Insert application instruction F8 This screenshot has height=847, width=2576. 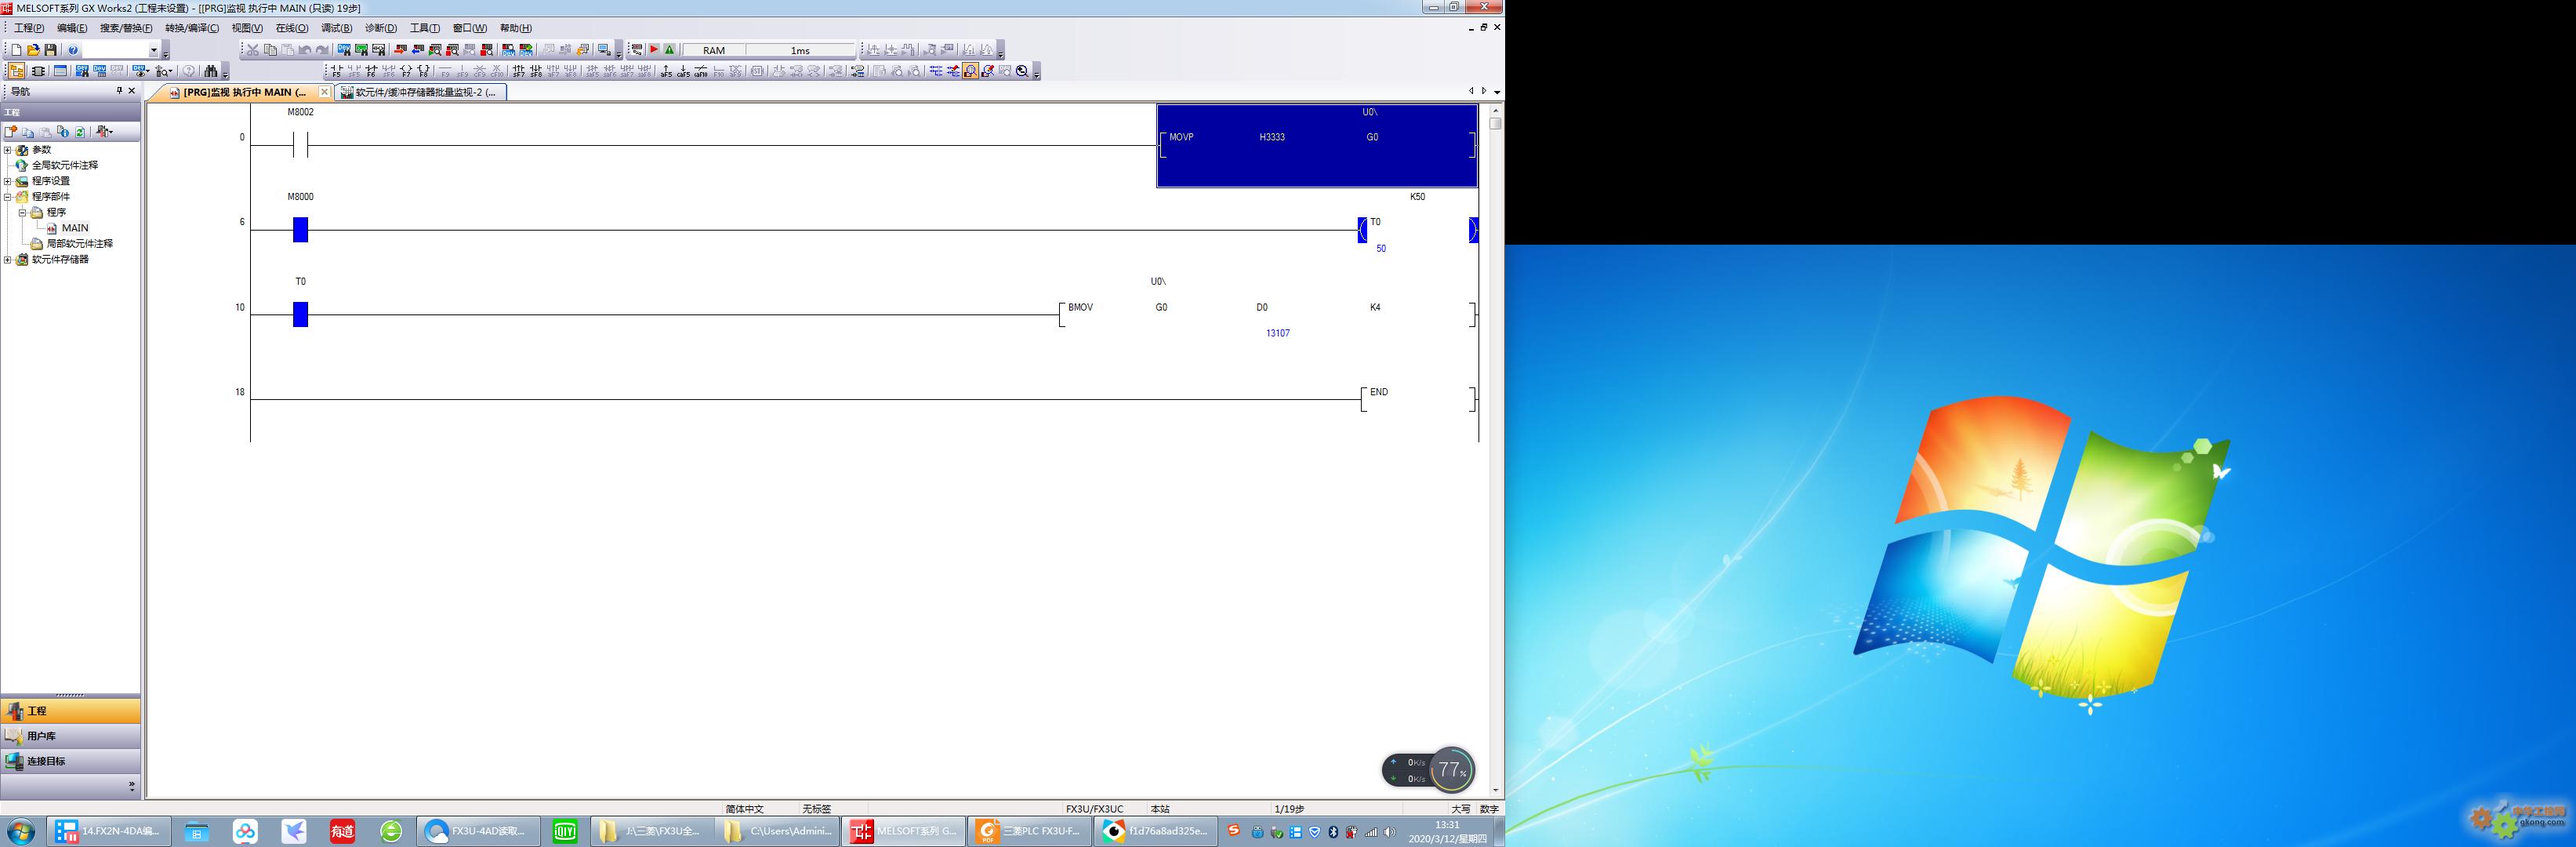coord(424,71)
